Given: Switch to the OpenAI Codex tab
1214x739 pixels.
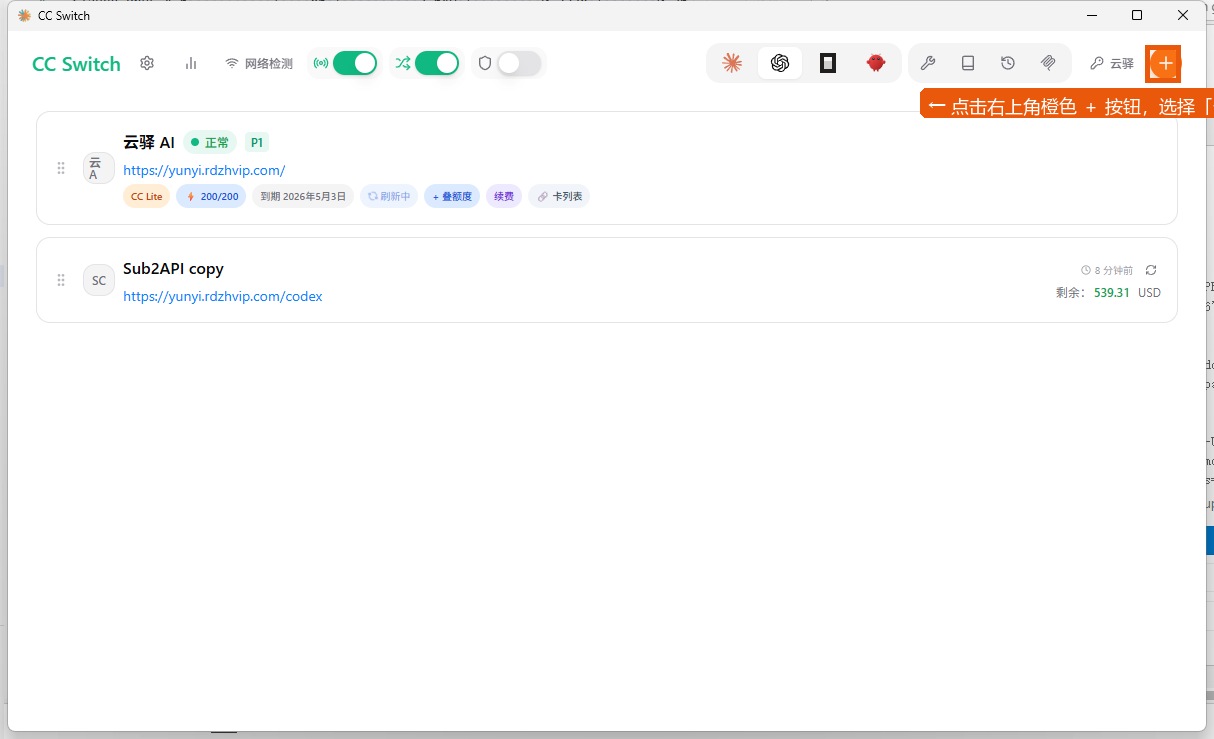Looking at the screenshot, I should point(780,63).
